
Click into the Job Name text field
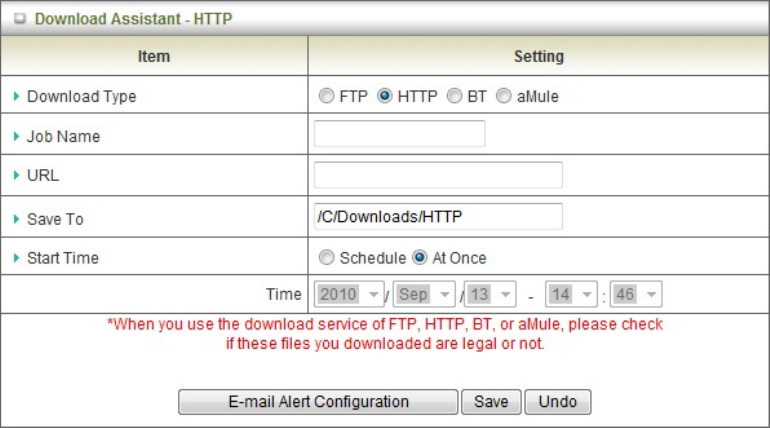pyautogui.click(x=399, y=134)
